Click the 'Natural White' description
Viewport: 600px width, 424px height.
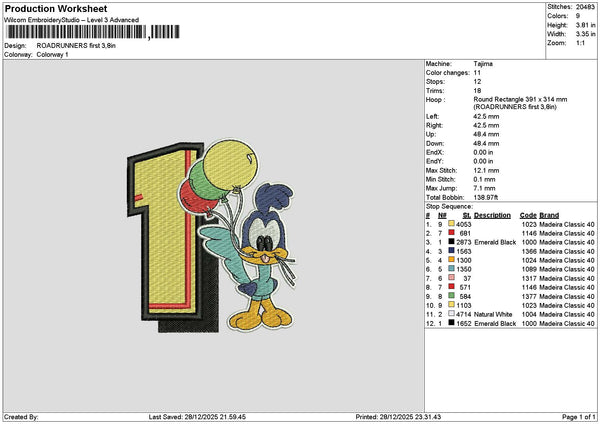click(493, 314)
